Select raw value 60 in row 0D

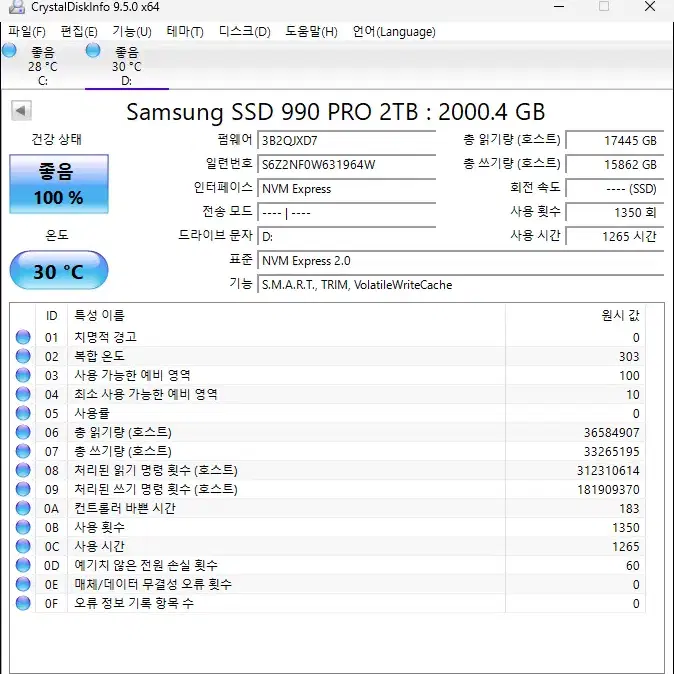click(x=633, y=565)
